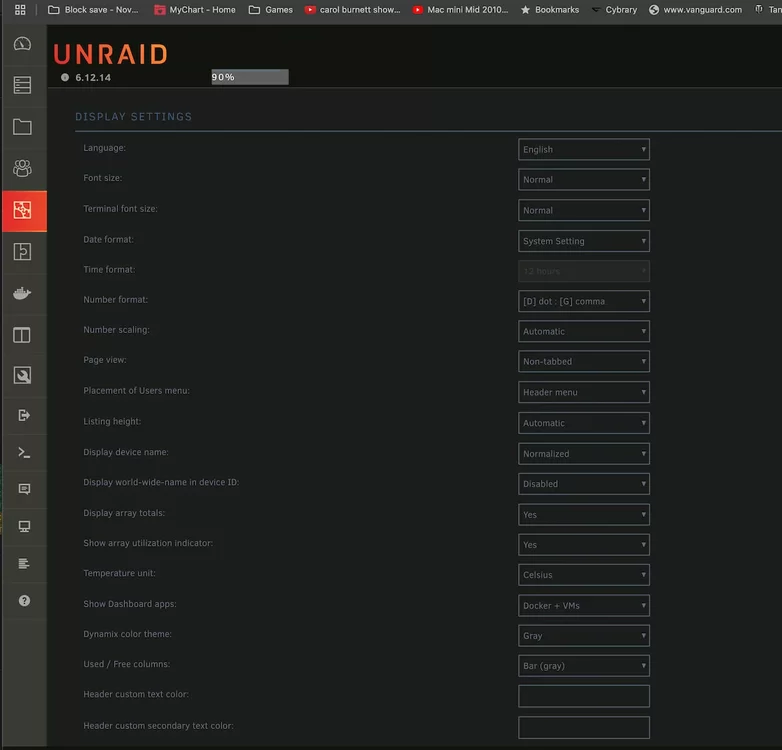Viewport: 782px width, 750px height.
Task: Click the browser apps grid icon
Action: tap(20, 9)
